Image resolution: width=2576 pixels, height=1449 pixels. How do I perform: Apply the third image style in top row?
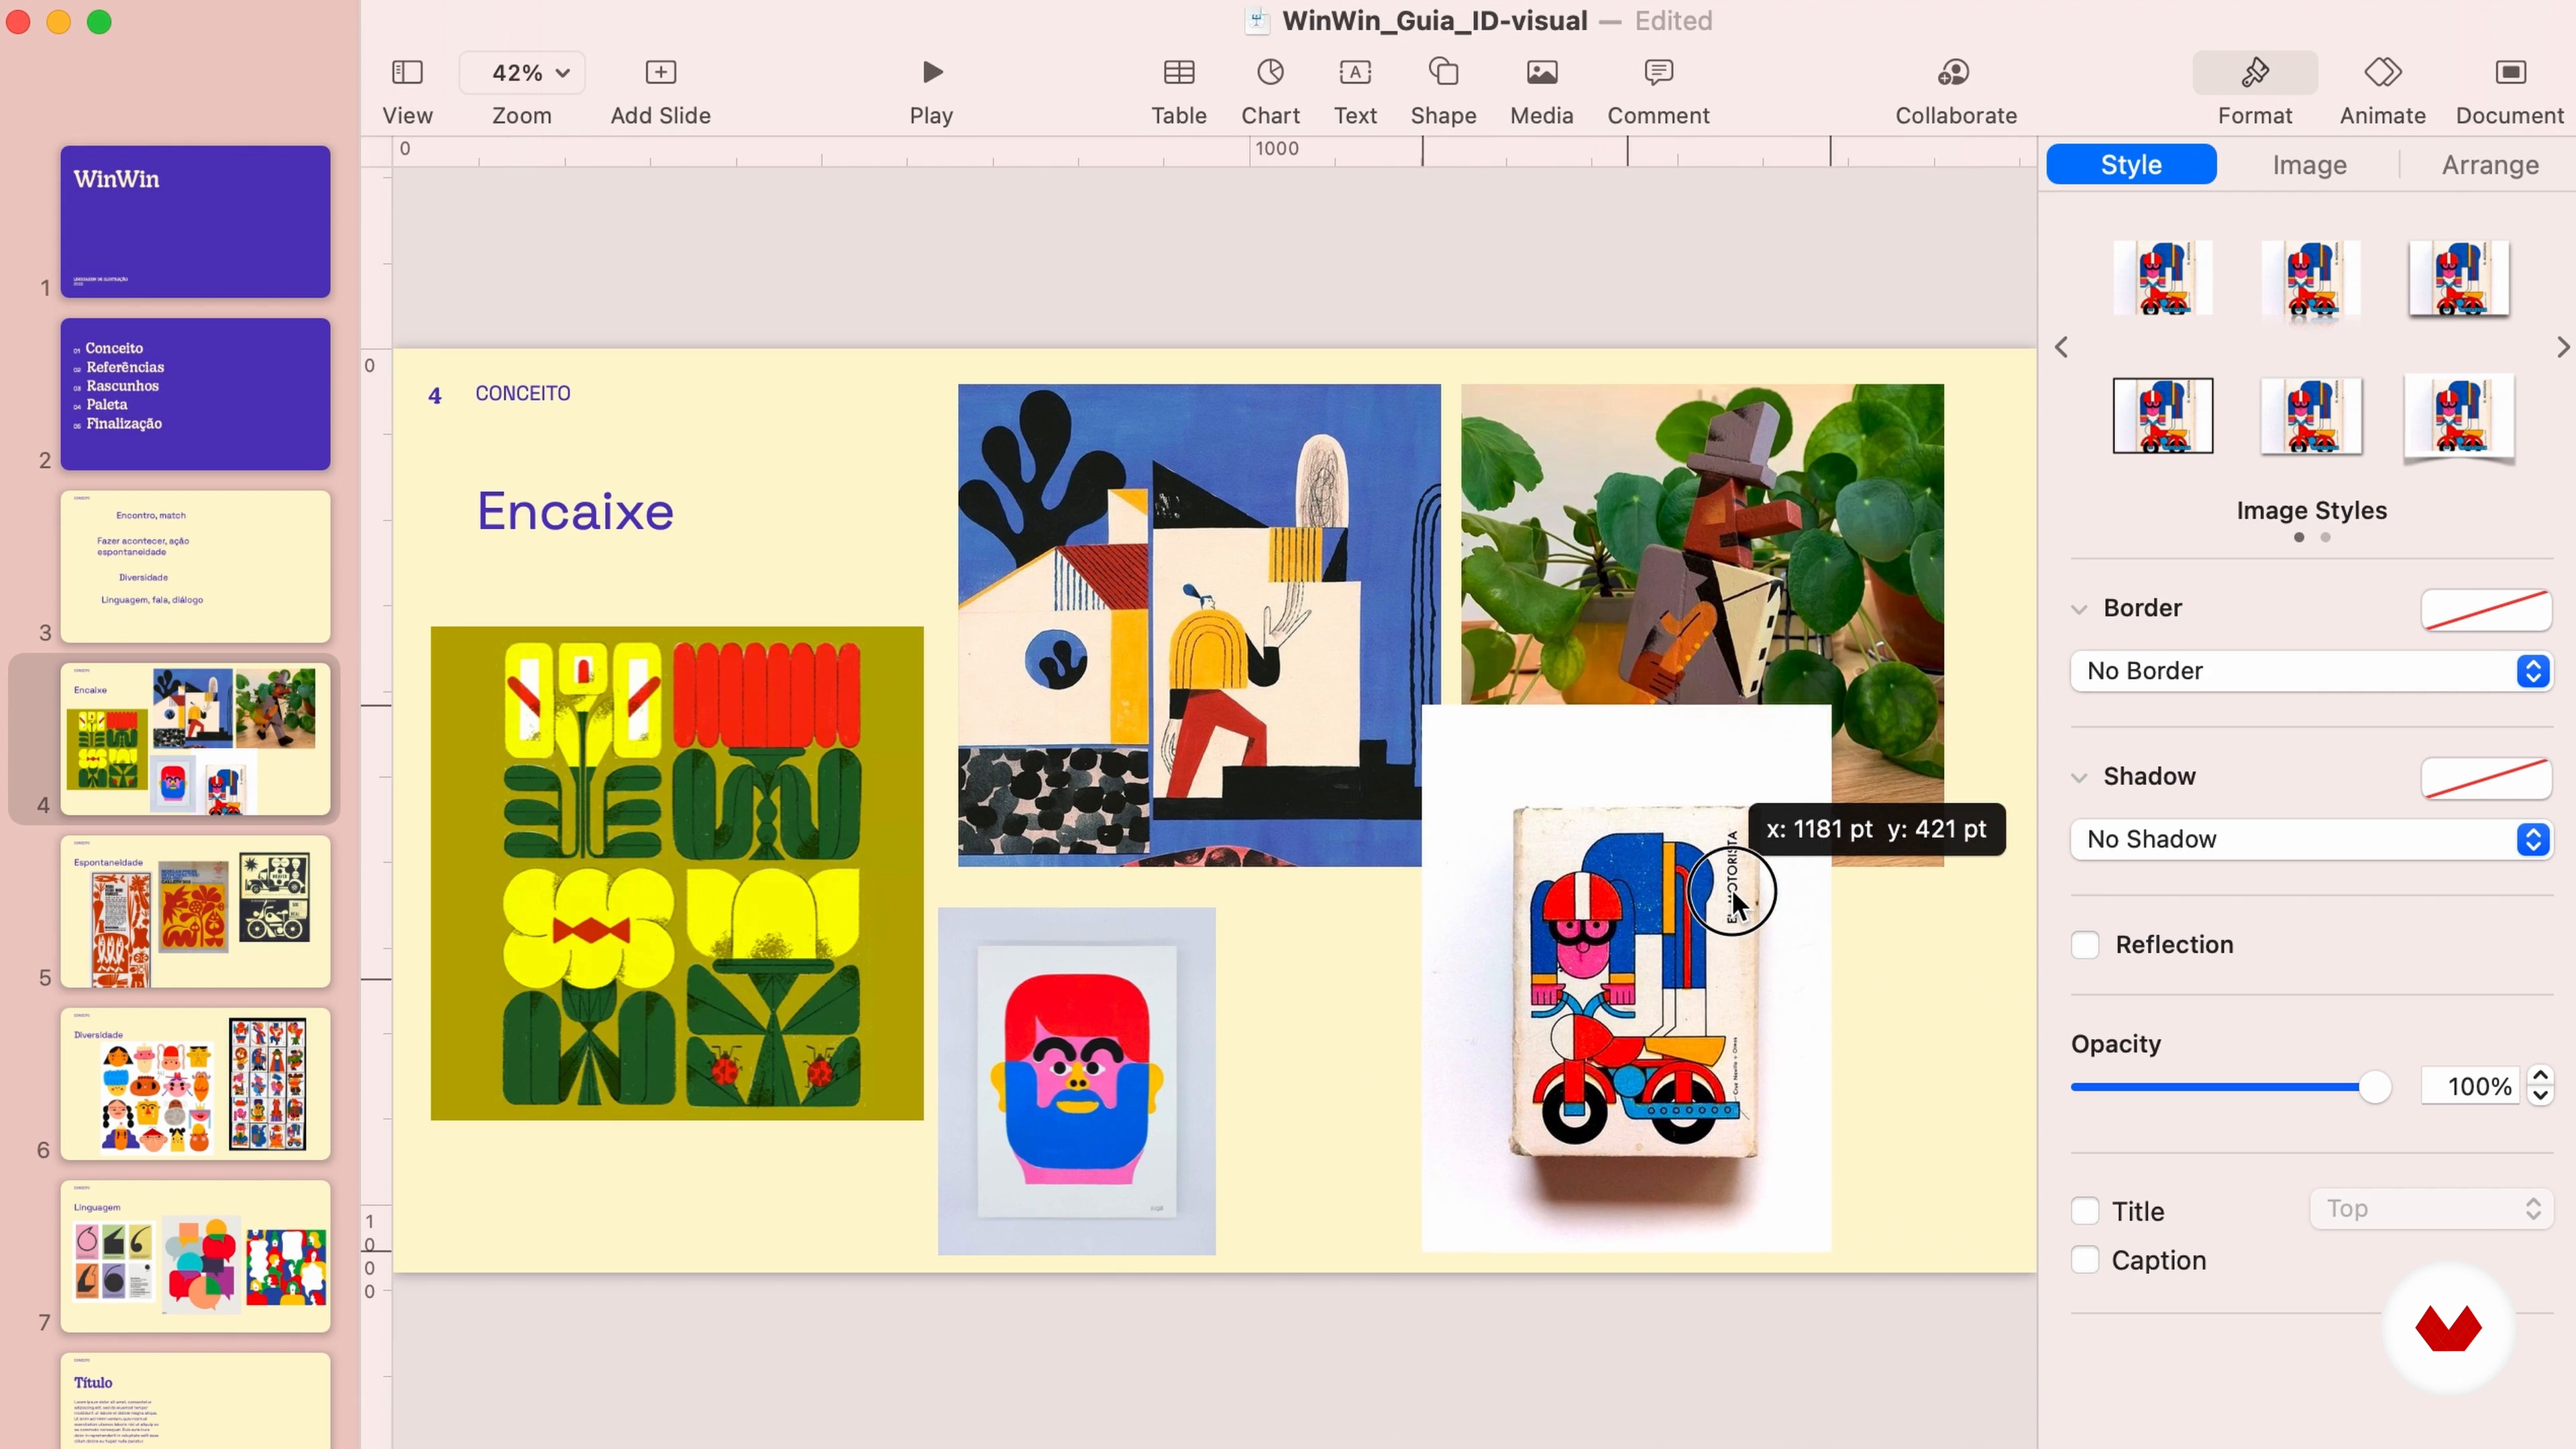click(2459, 279)
